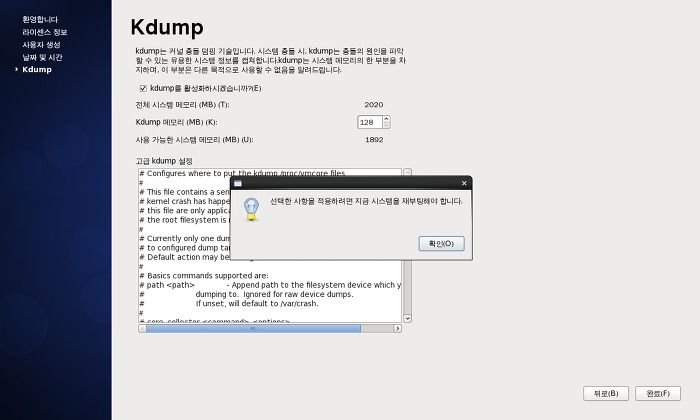Click the total system memory value 2020
The width and height of the screenshot is (700, 420).
(374, 105)
